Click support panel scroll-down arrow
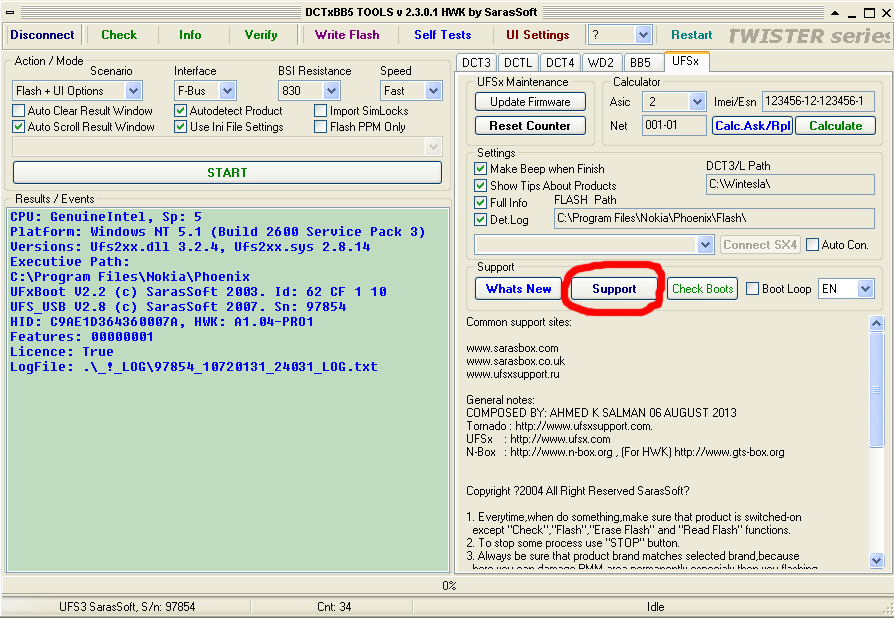Screen dimensions: 894x618 click(x=876, y=560)
